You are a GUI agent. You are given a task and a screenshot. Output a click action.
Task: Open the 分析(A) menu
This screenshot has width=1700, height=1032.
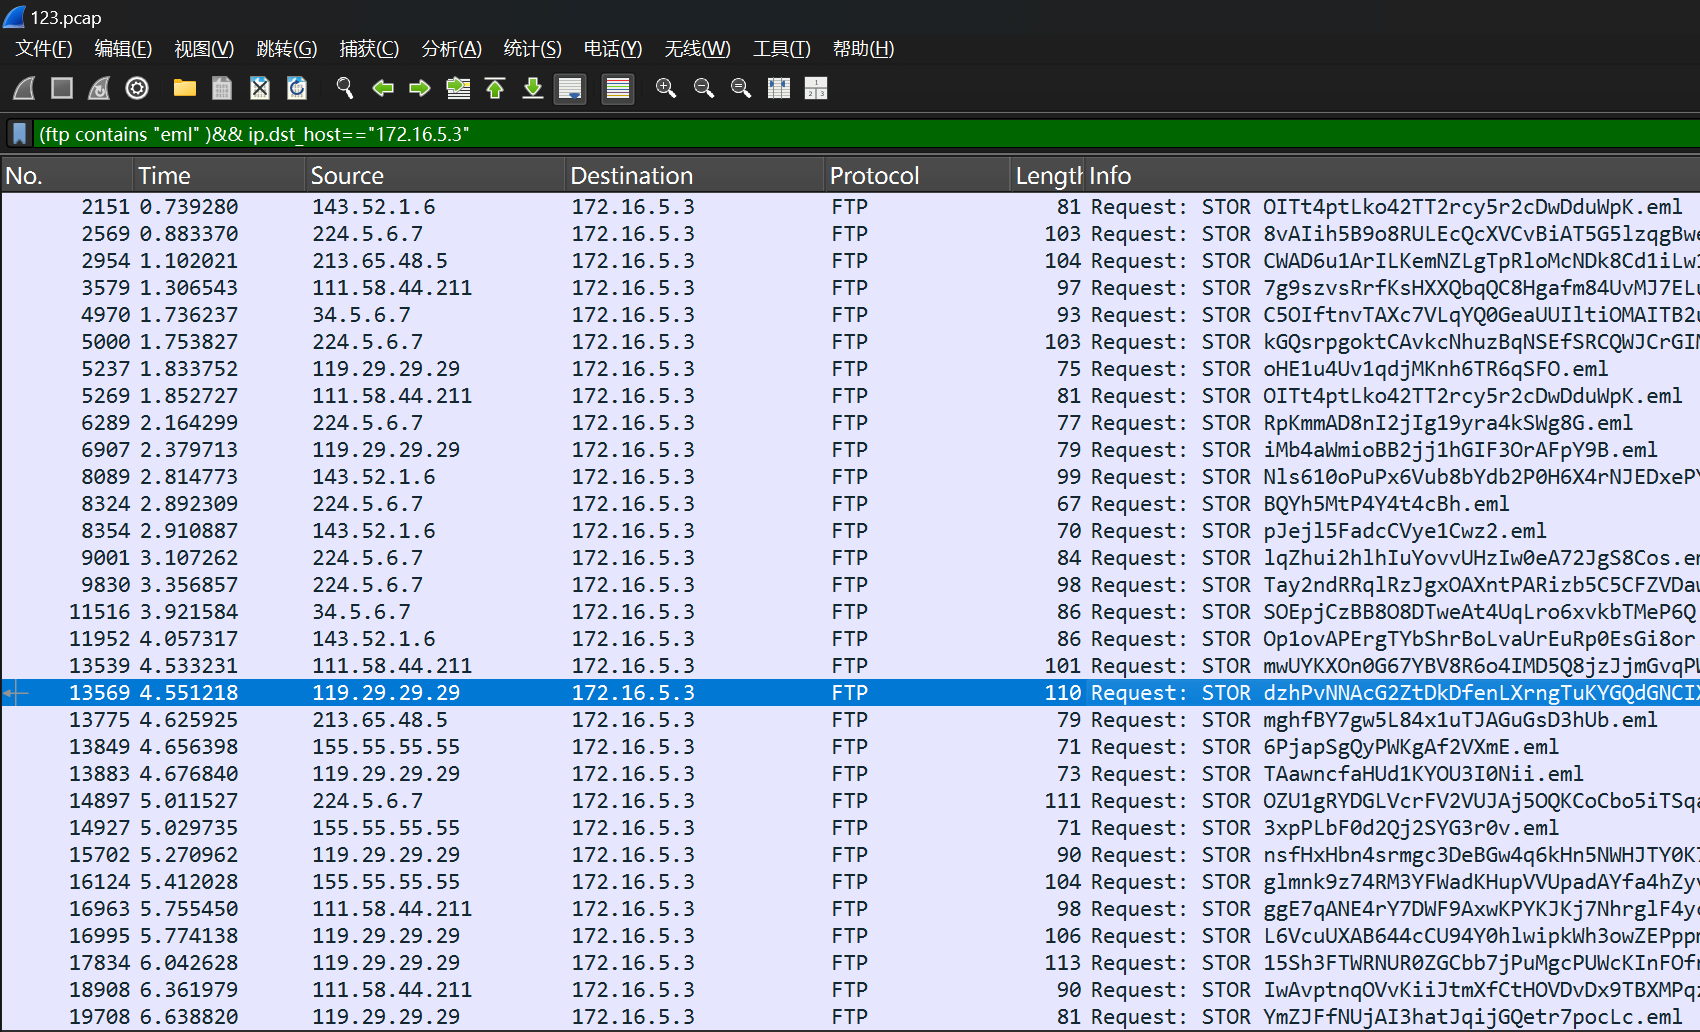[451, 48]
